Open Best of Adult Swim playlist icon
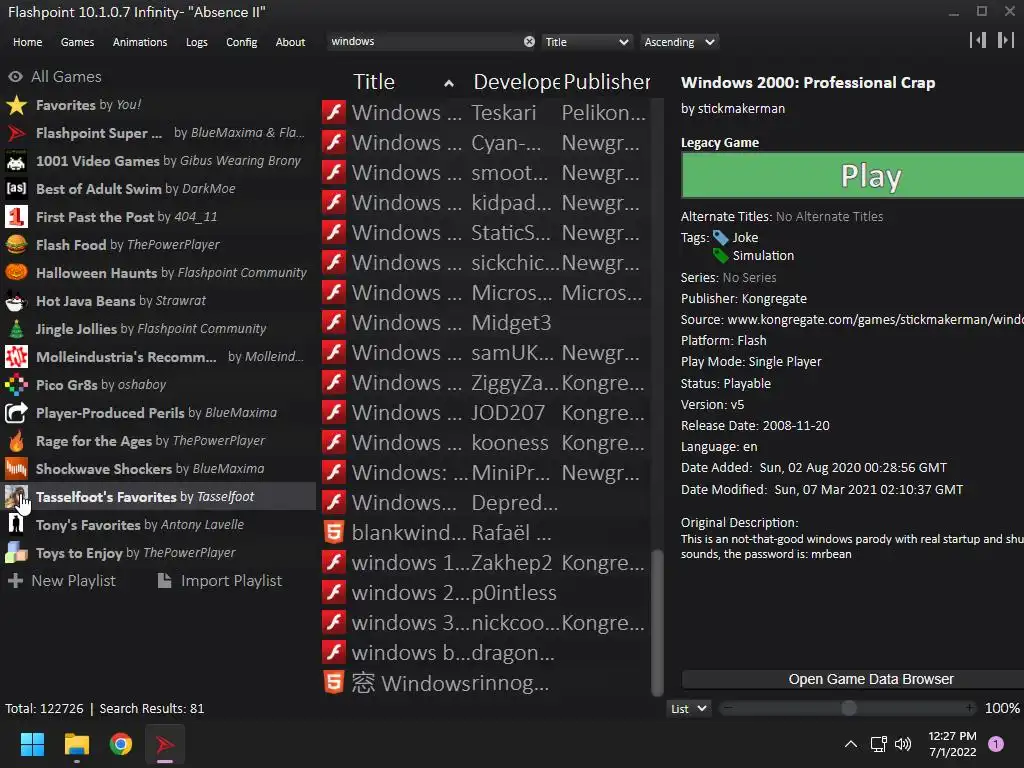Viewport: 1024px width, 768px height. coord(16,189)
